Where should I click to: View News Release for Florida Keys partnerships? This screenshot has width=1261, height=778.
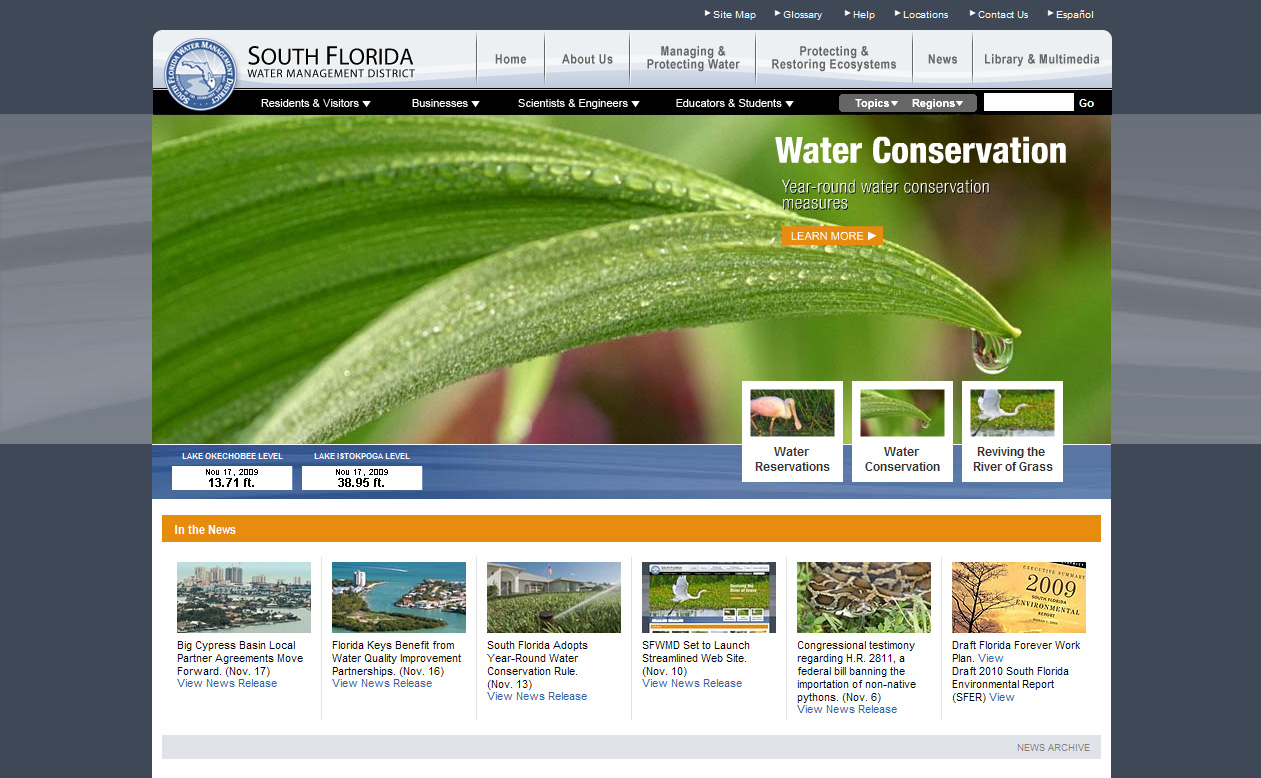(382, 684)
